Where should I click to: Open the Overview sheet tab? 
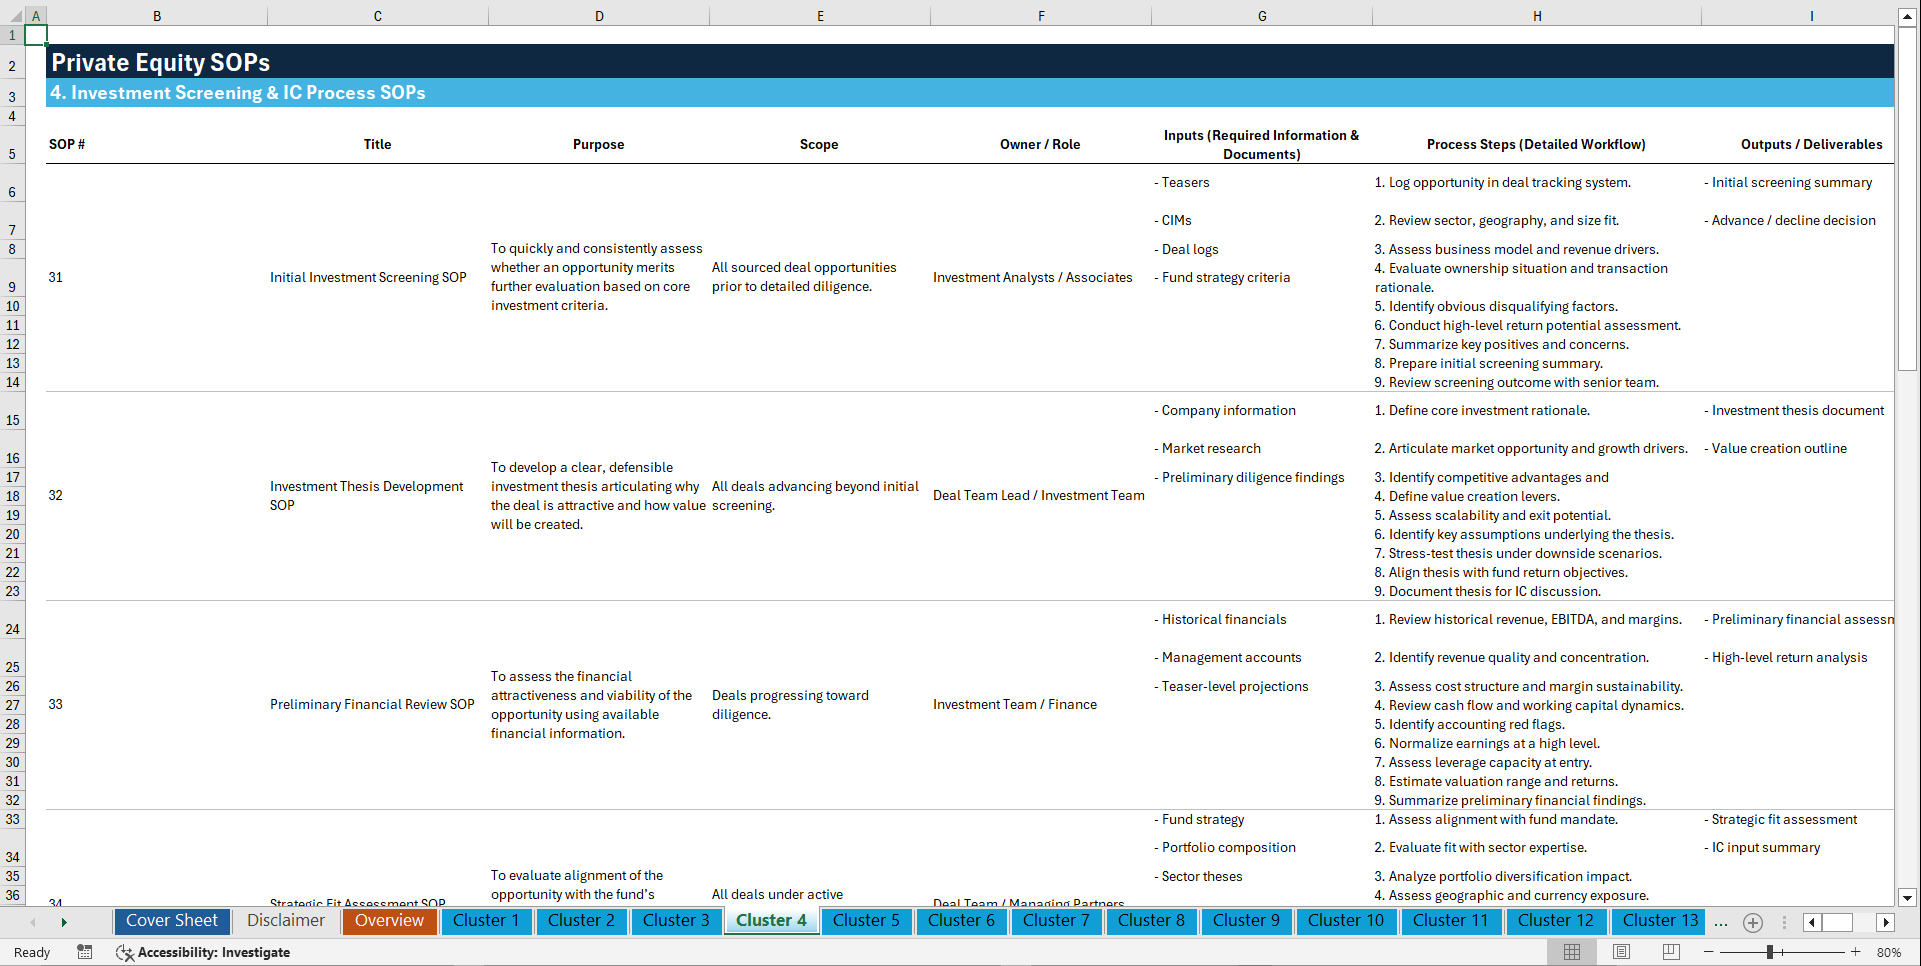point(389,921)
